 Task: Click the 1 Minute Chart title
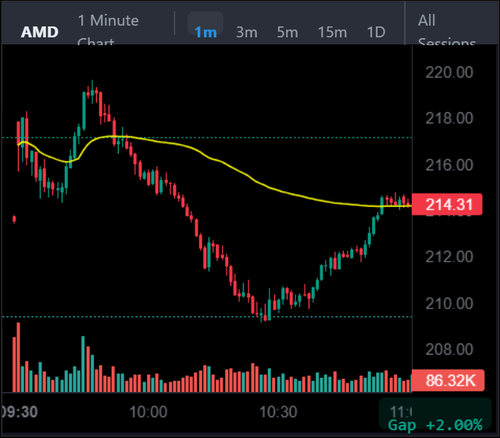(x=108, y=29)
